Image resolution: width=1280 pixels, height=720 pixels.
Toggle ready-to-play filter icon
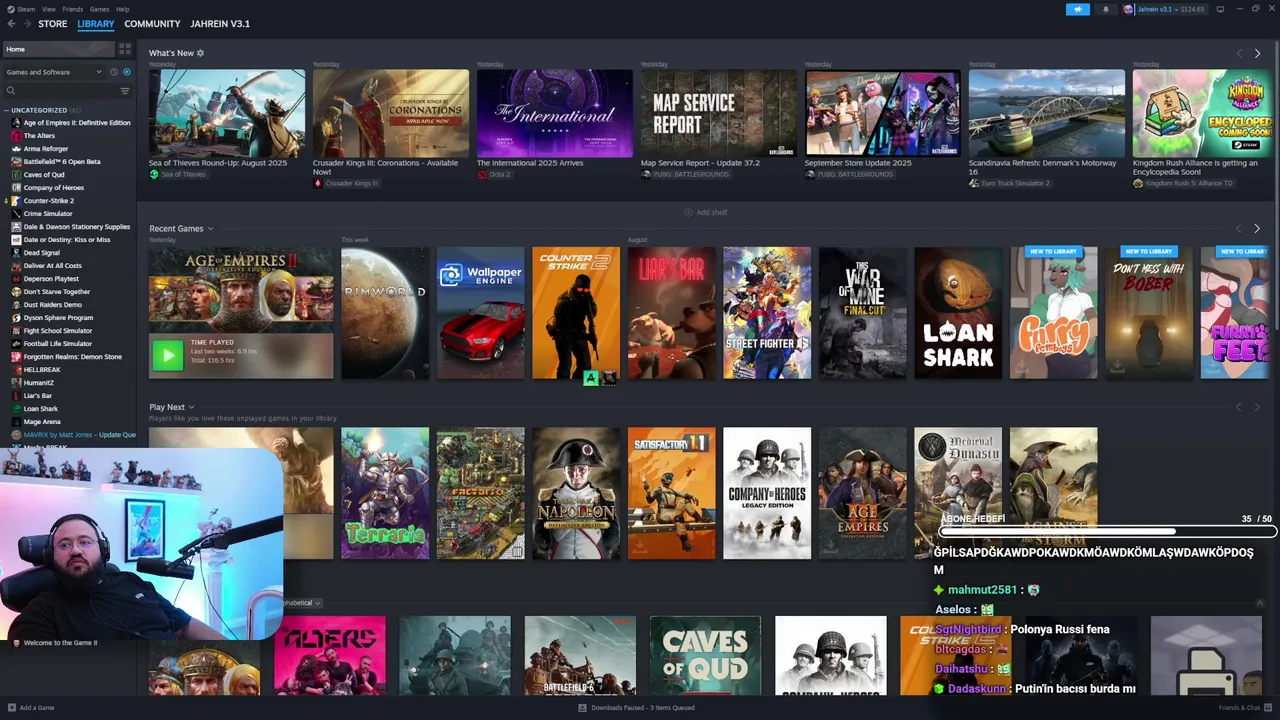pos(126,72)
